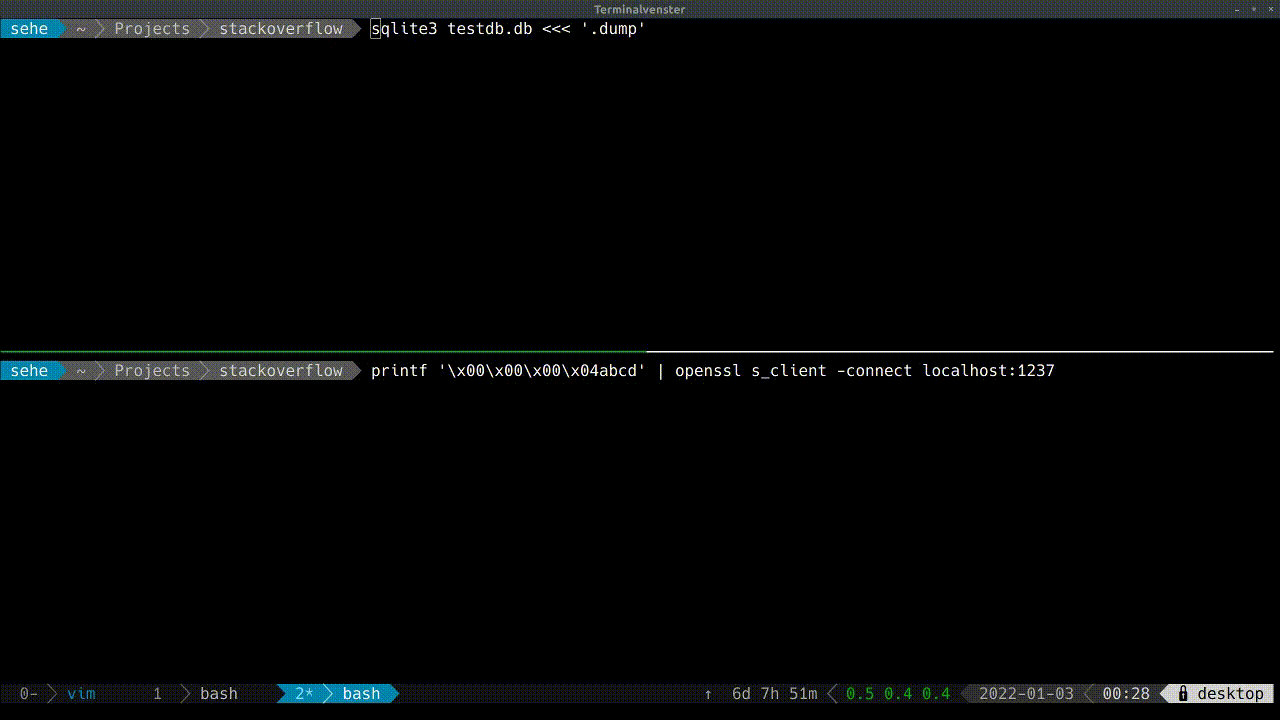Image resolution: width=1280 pixels, height=720 pixels.
Task: Click 's_client' in the openssl command
Action: pyautogui.click(x=789, y=371)
